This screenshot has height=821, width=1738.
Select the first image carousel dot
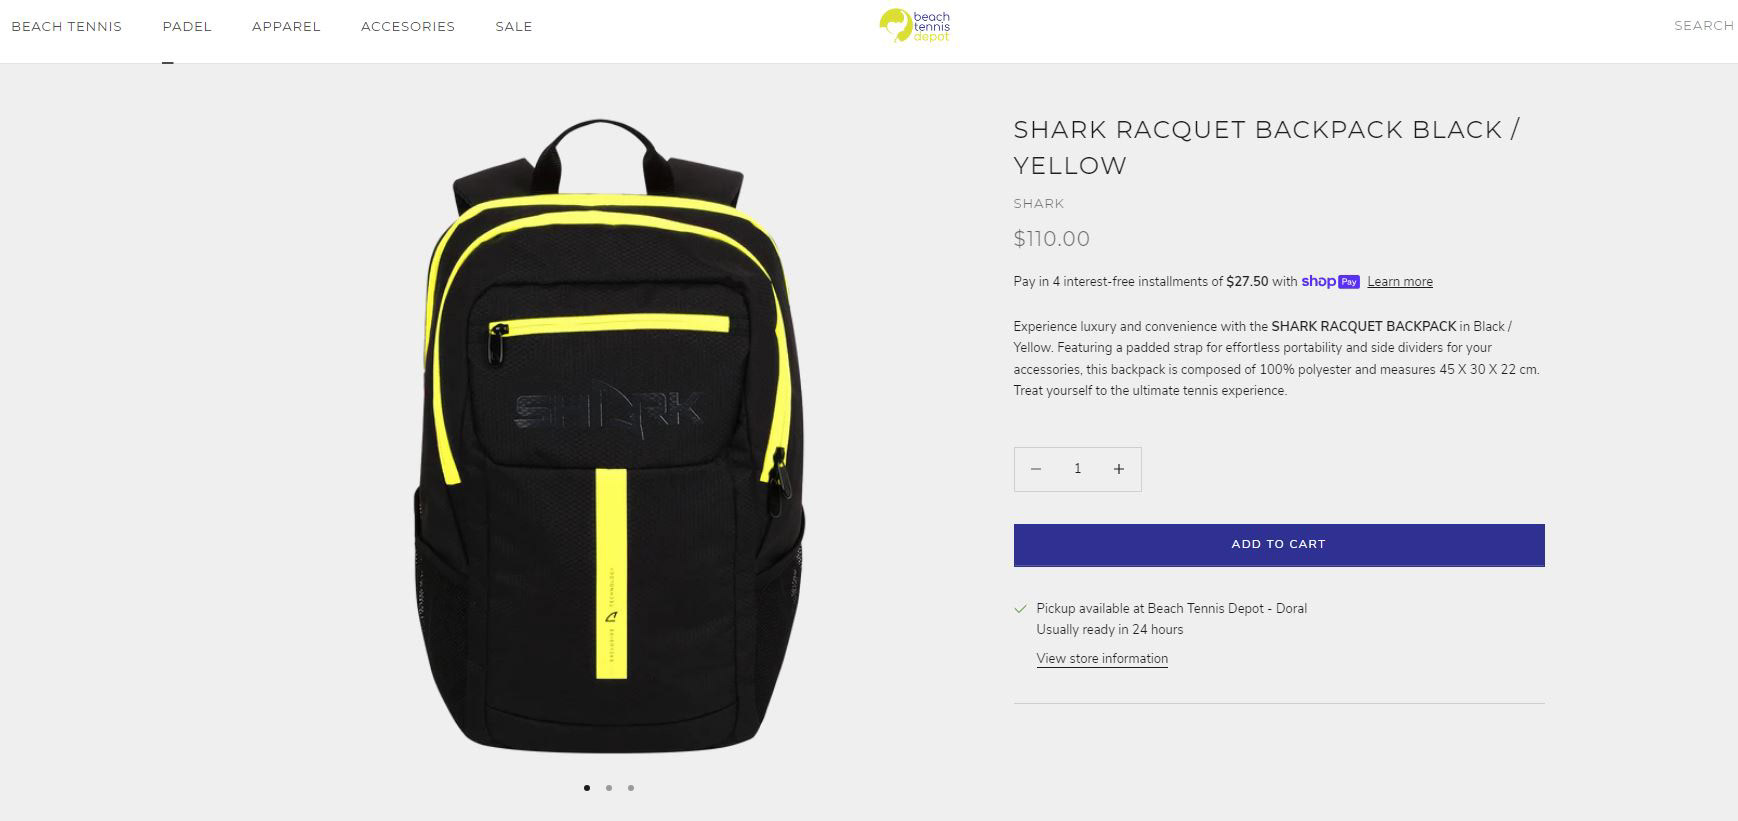tap(587, 788)
